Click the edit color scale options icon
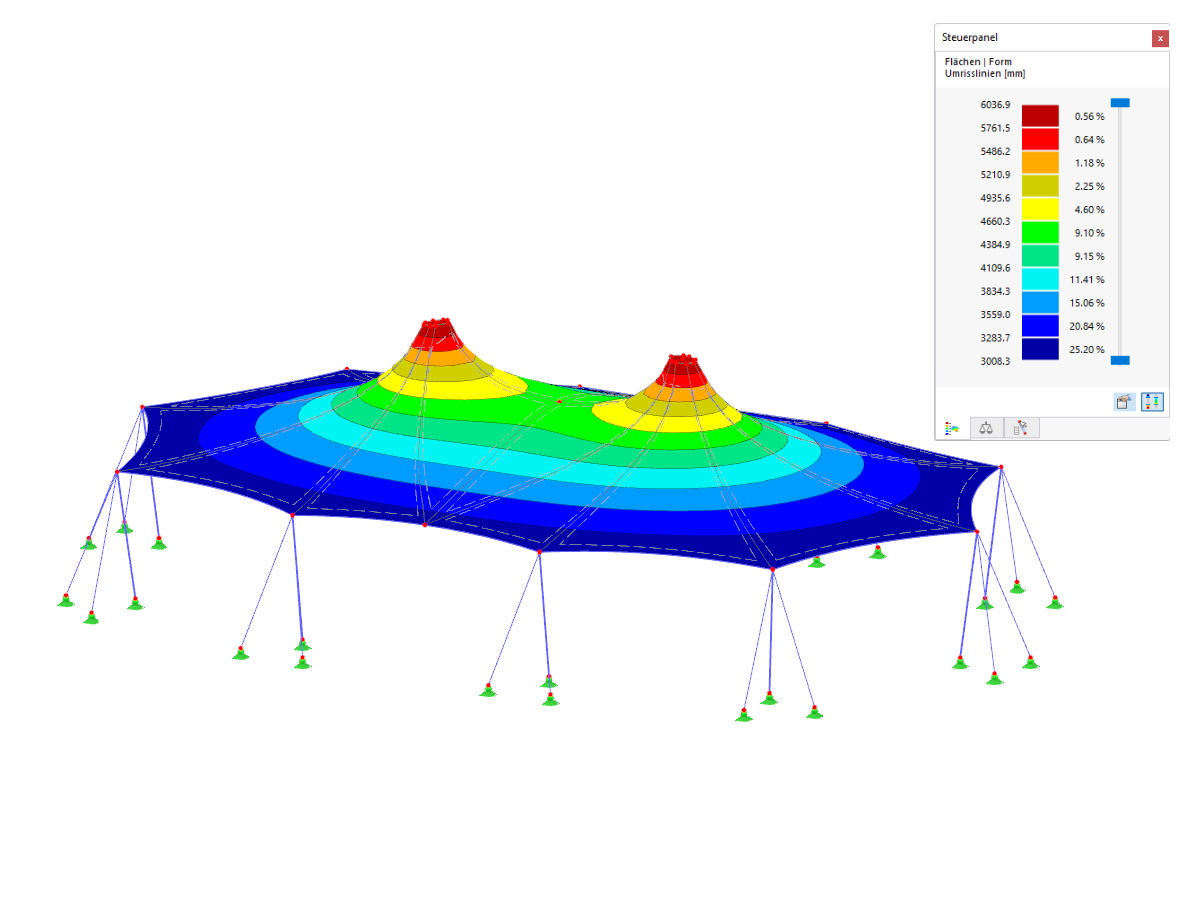The height and width of the screenshot is (900, 1200). (1125, 401)
